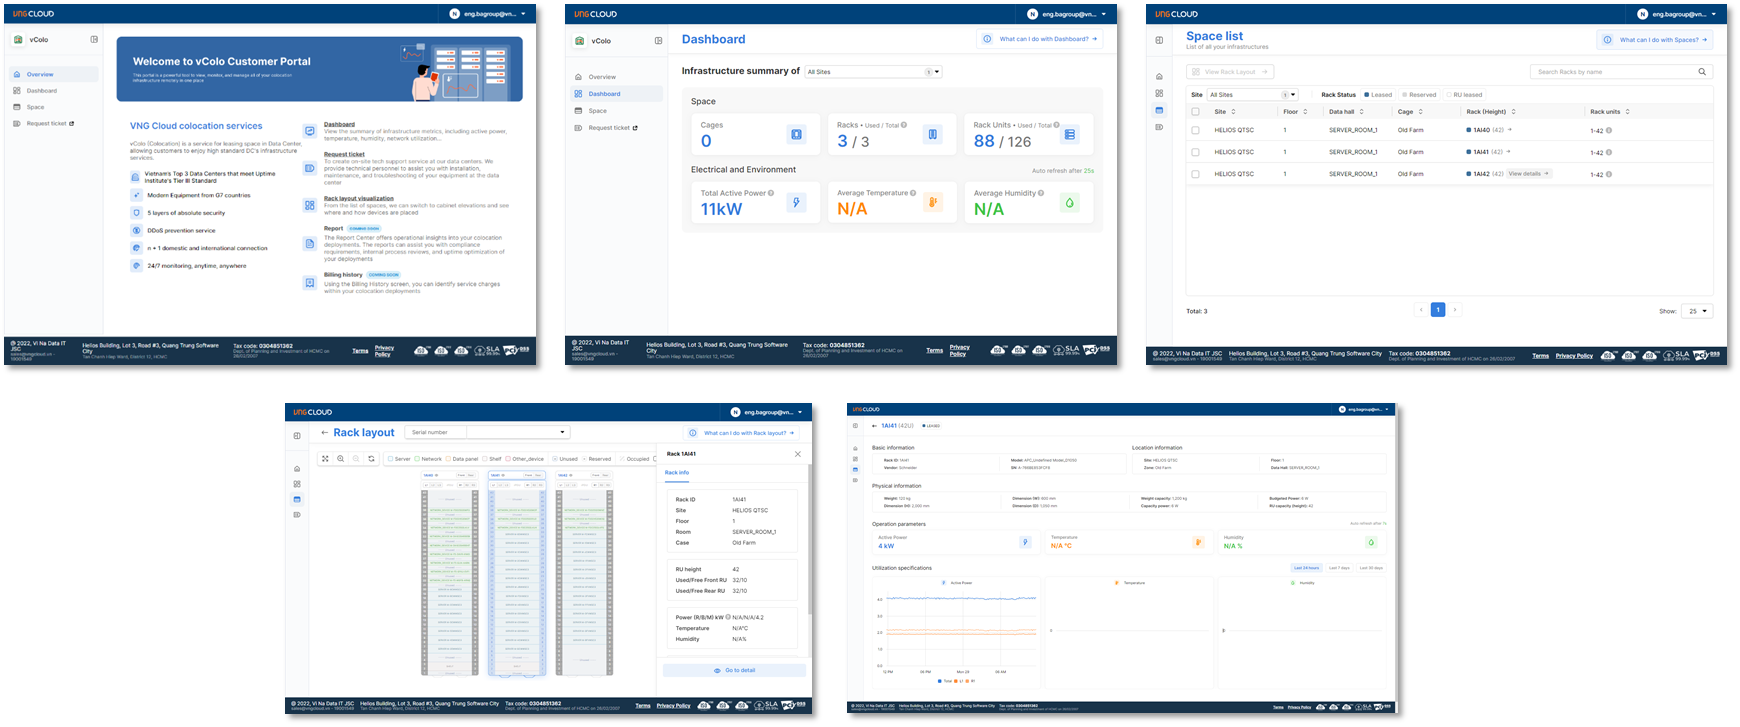The image size is (1740, 727).
Task: Open the Rack info tab
Action: pyautogui.click(x=677, y=472)
